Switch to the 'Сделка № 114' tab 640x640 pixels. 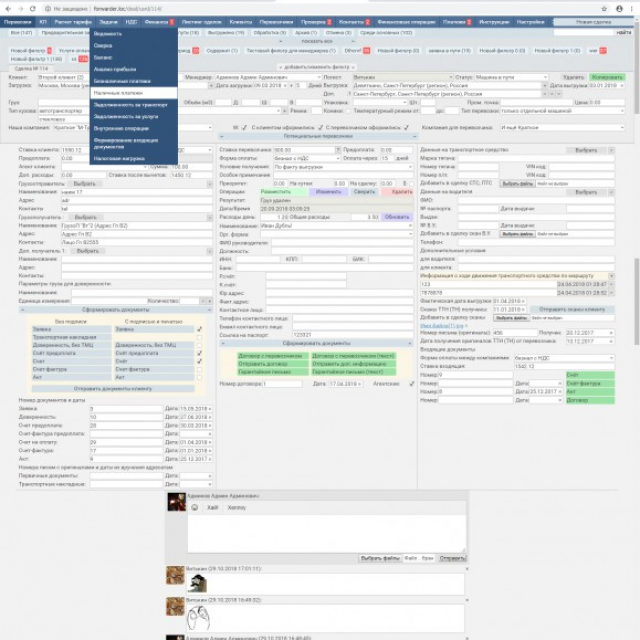pos(31,69)
